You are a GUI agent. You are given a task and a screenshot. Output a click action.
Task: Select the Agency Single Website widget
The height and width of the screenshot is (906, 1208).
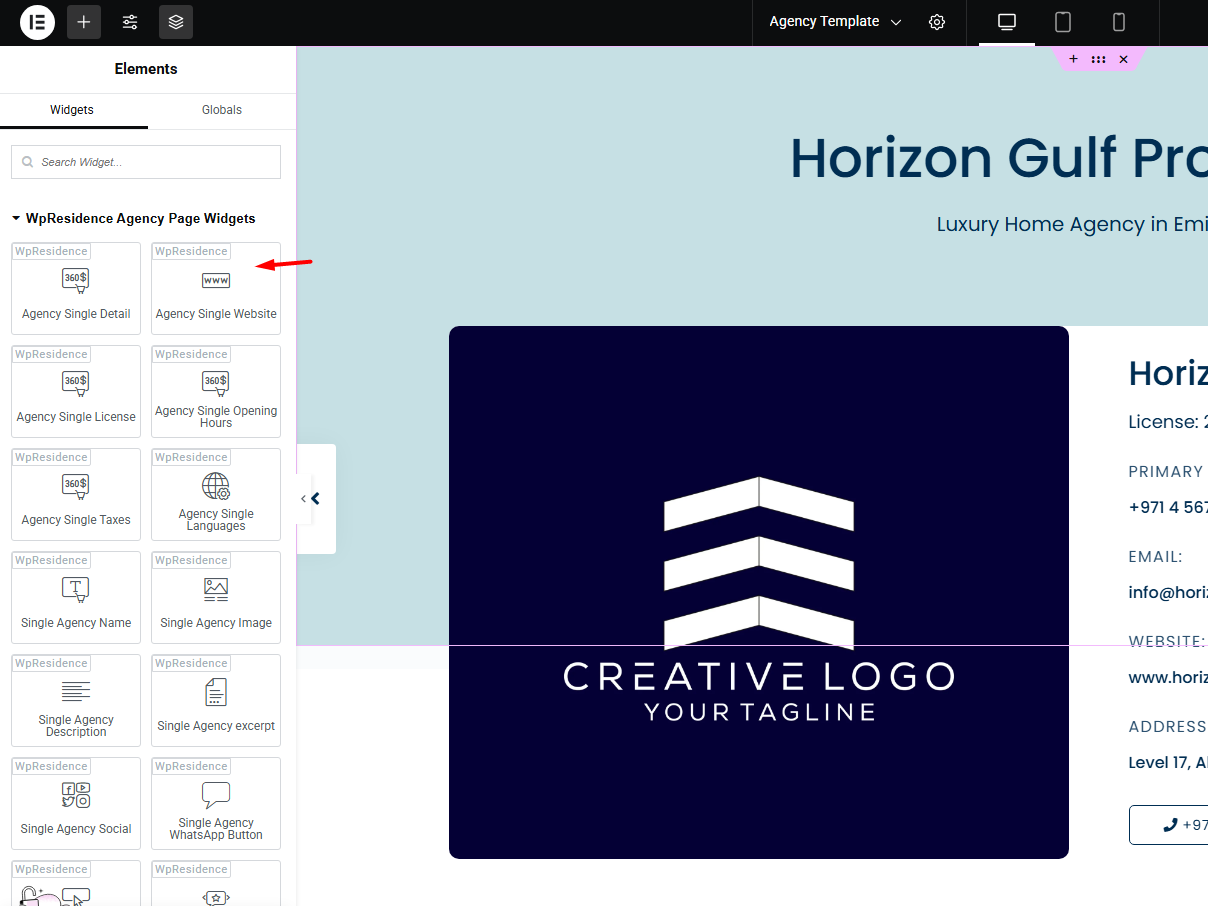pos(216,290)
